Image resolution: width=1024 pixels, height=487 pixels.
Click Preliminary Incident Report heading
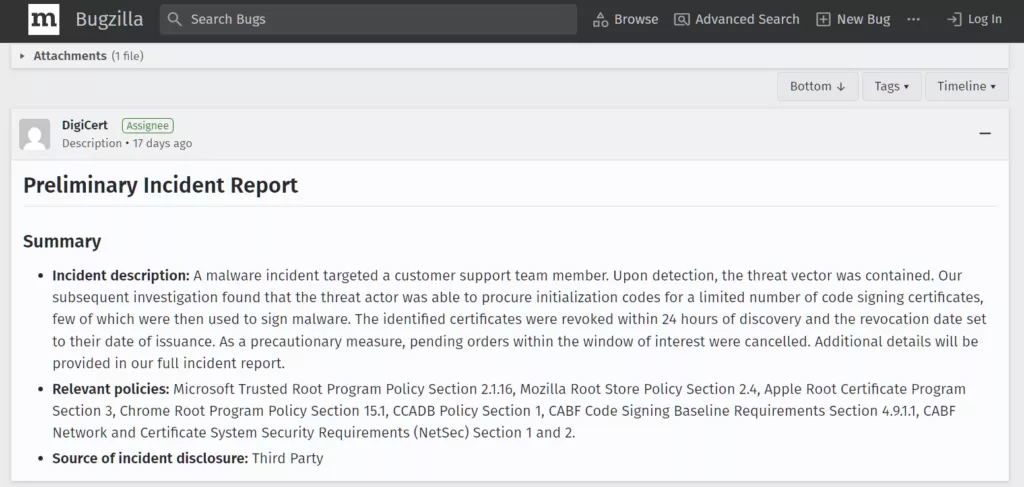tap(161, 185)
